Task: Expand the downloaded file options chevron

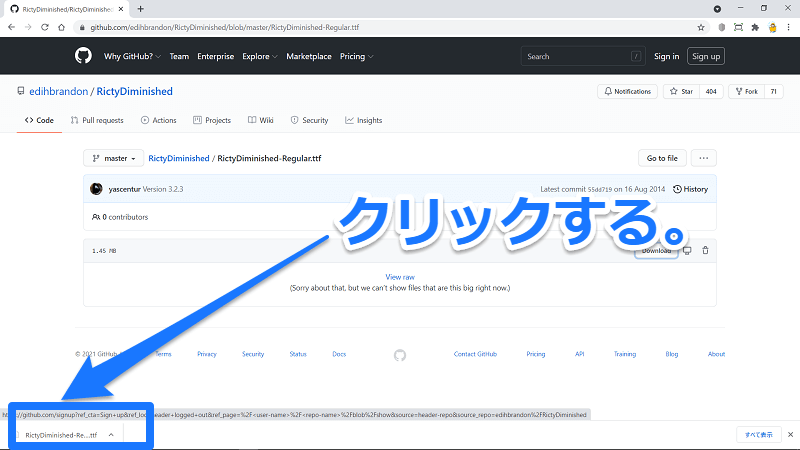Action: click(110, 435)
